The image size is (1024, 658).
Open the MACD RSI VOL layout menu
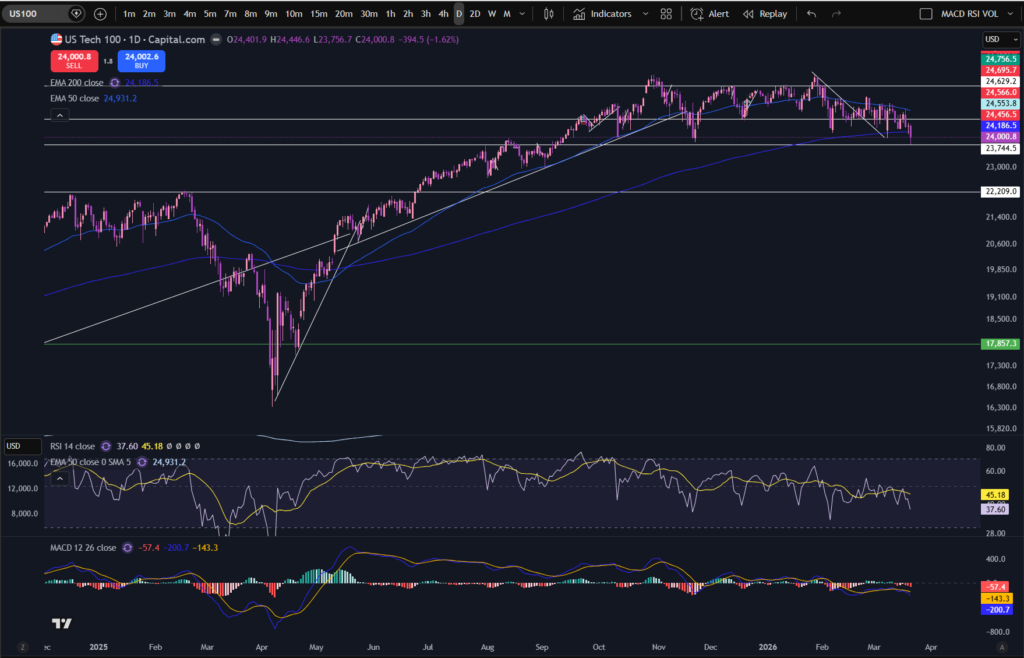[x=976, y=14]
